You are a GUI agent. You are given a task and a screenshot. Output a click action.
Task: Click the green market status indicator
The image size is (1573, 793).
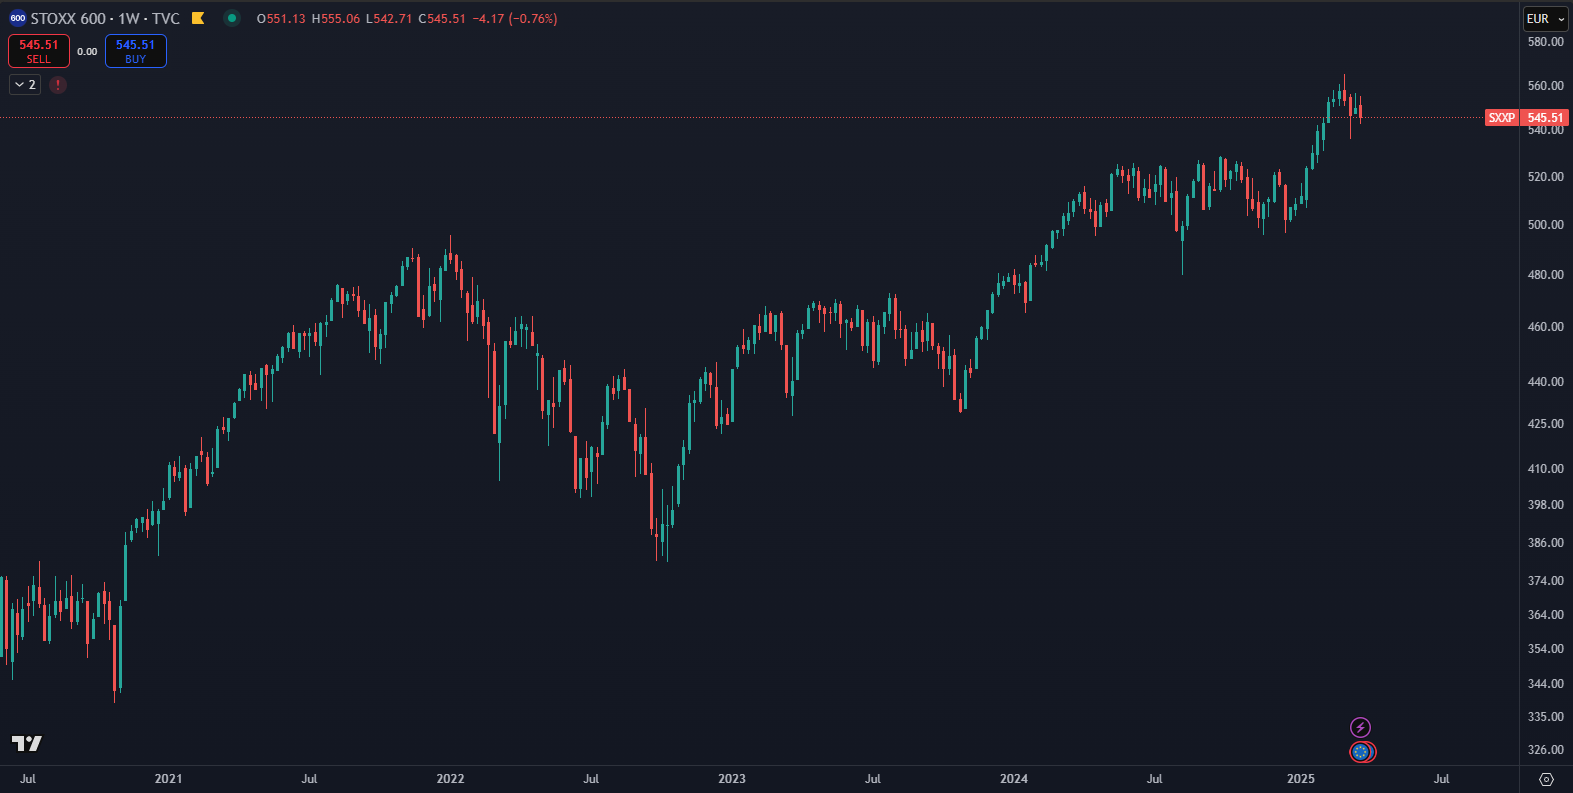point(232,18)
